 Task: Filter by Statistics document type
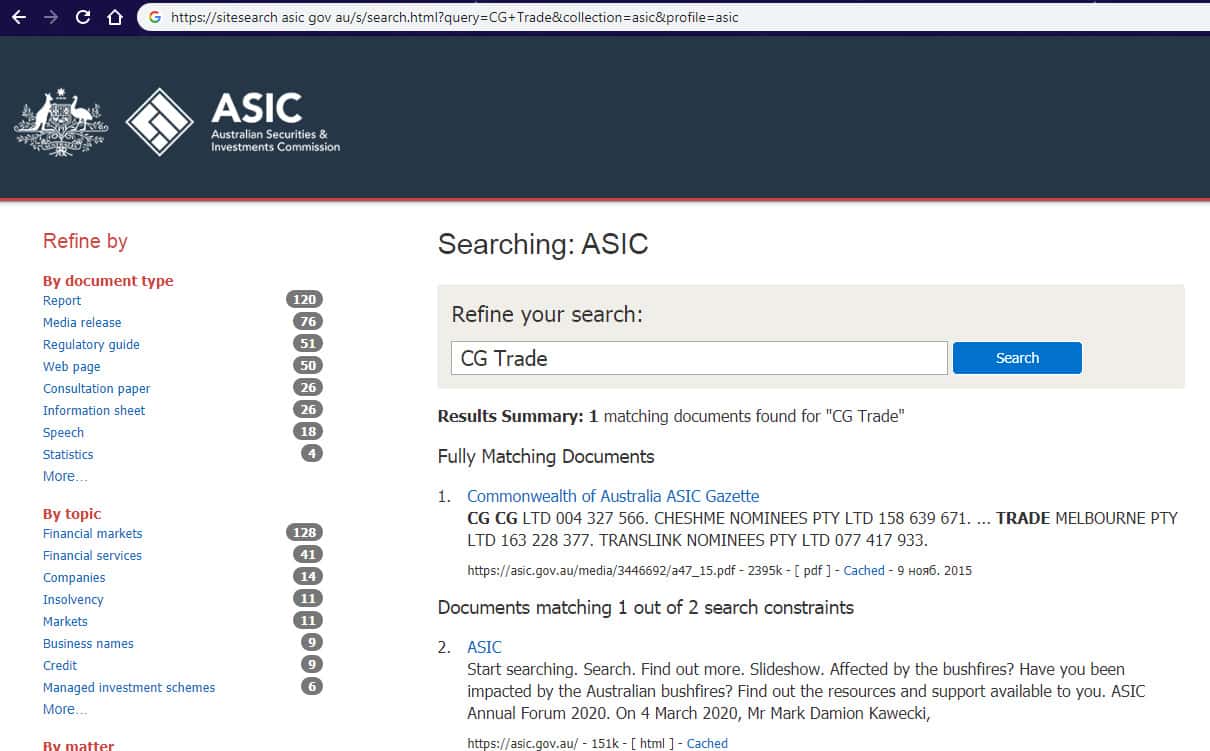pyautogui.click(x=68, y=454)
